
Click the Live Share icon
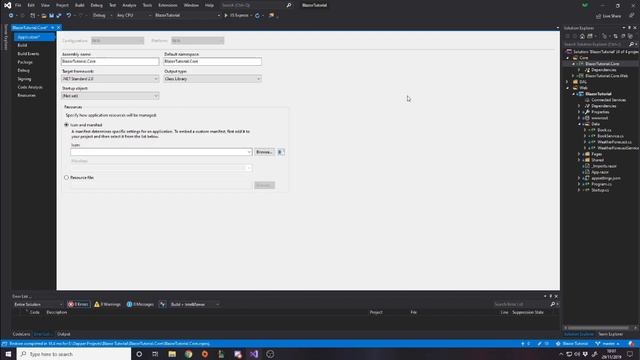(x=598, y=16)
